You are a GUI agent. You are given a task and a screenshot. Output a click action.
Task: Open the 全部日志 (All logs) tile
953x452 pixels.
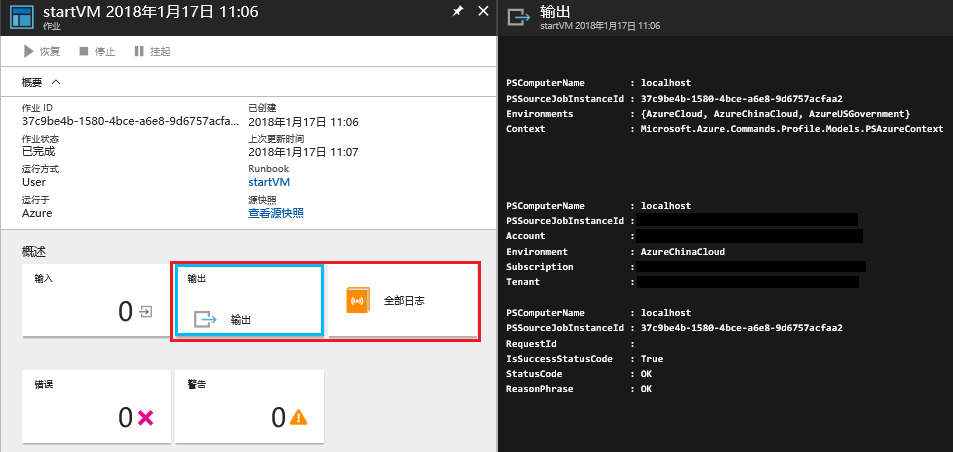click(x=404, y=300)
